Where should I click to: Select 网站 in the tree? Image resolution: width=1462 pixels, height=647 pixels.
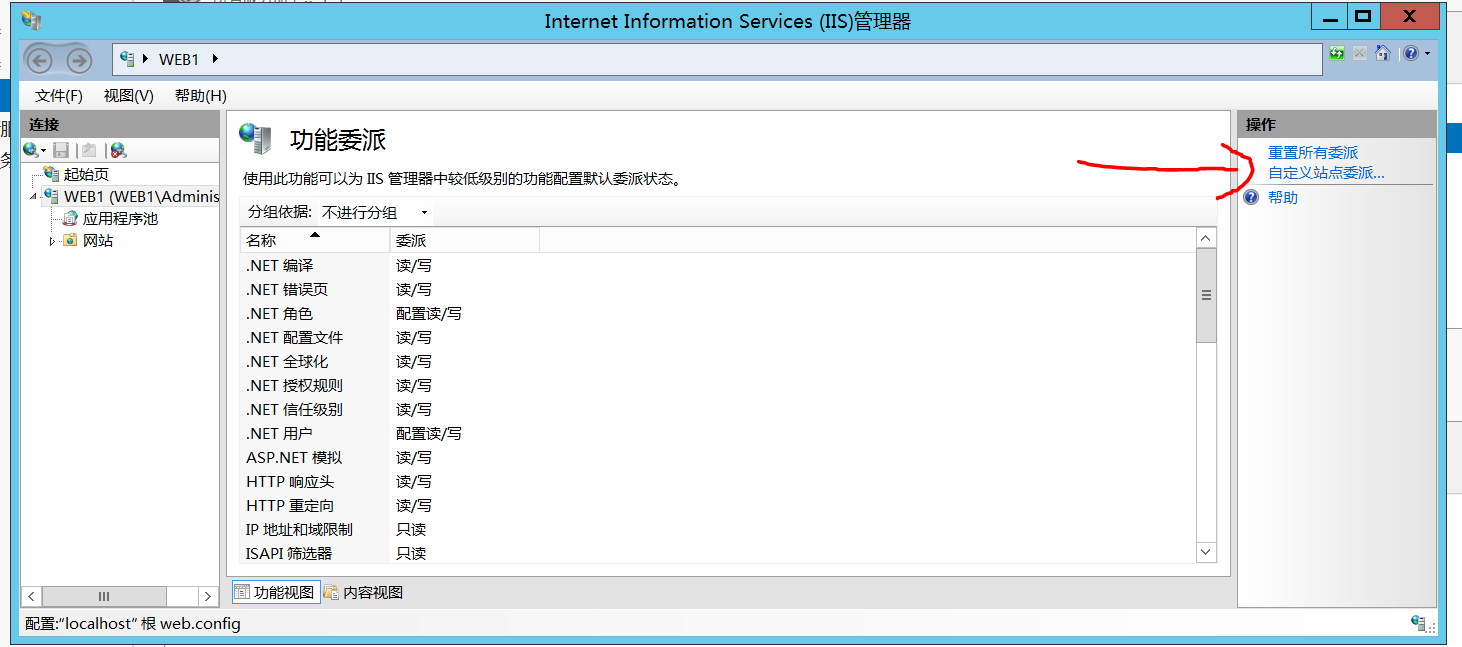click(x=98, y=241)
